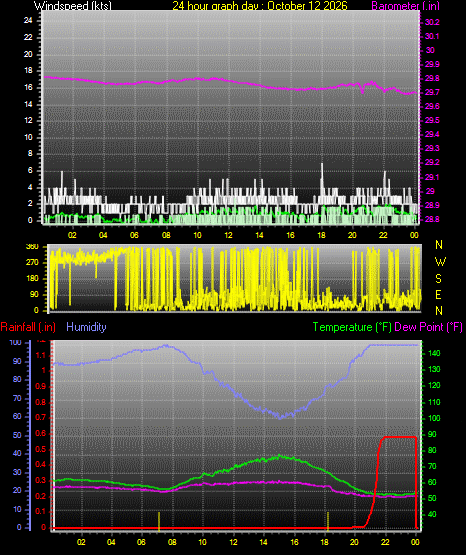The width and height of the screenshot is (466, 555).
Task: Click the magenta "Dew Point (°F)" legend label
Action: 428,327
